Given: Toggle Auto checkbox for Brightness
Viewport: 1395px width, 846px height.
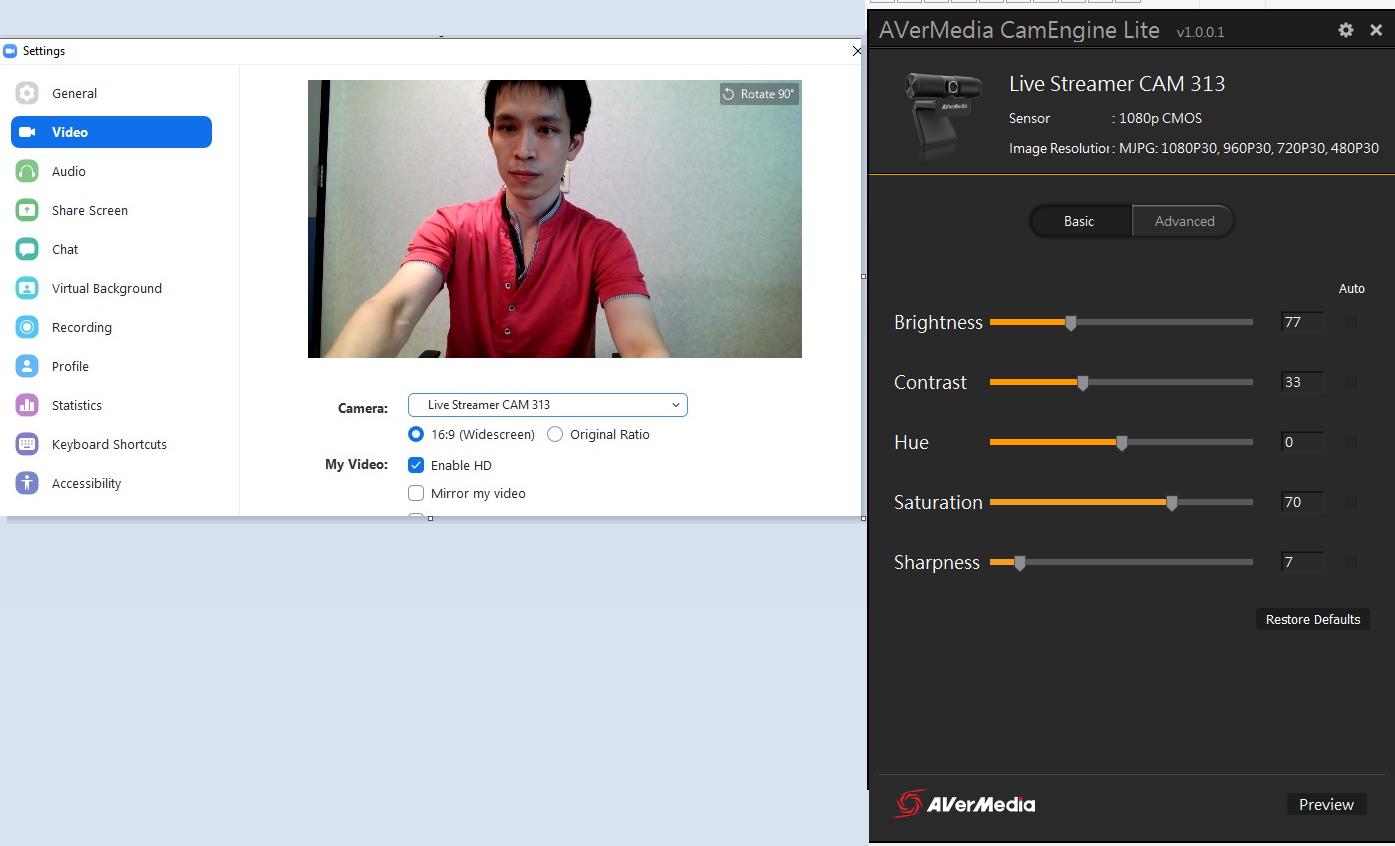Looking at the screenshot, I should pos(1351,322).
